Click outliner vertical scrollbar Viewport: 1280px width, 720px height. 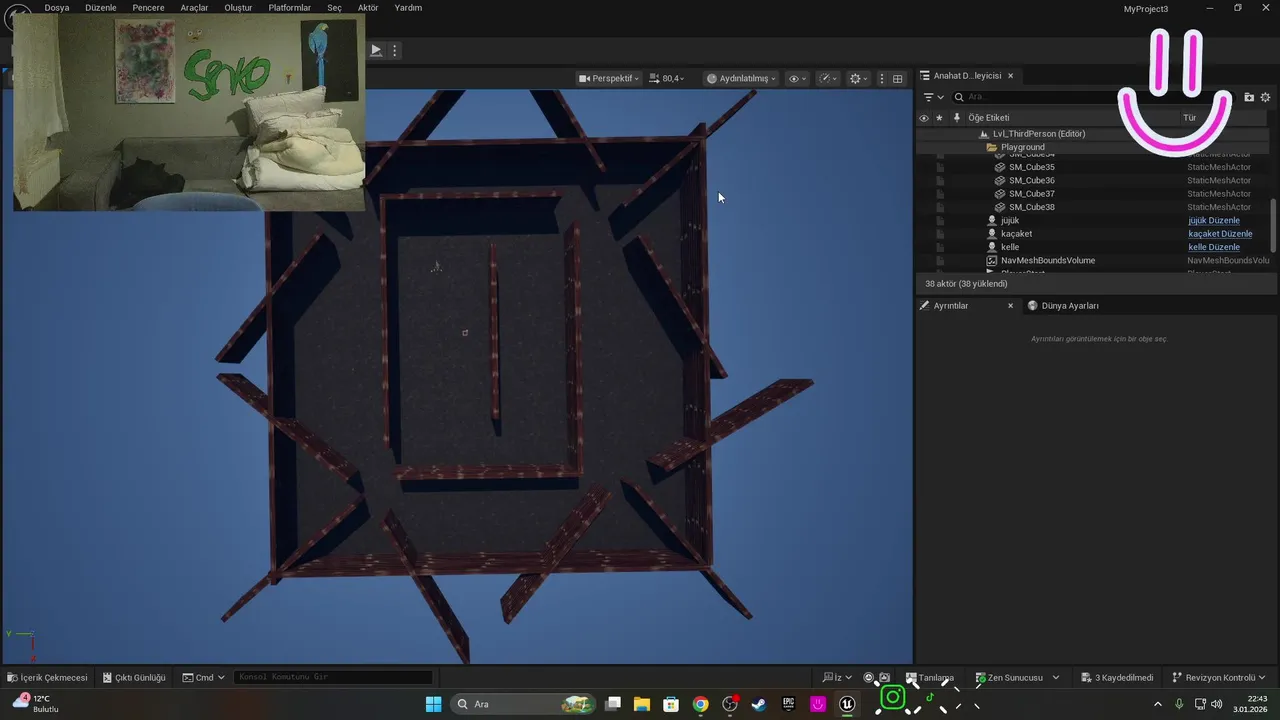(1273, 226)
